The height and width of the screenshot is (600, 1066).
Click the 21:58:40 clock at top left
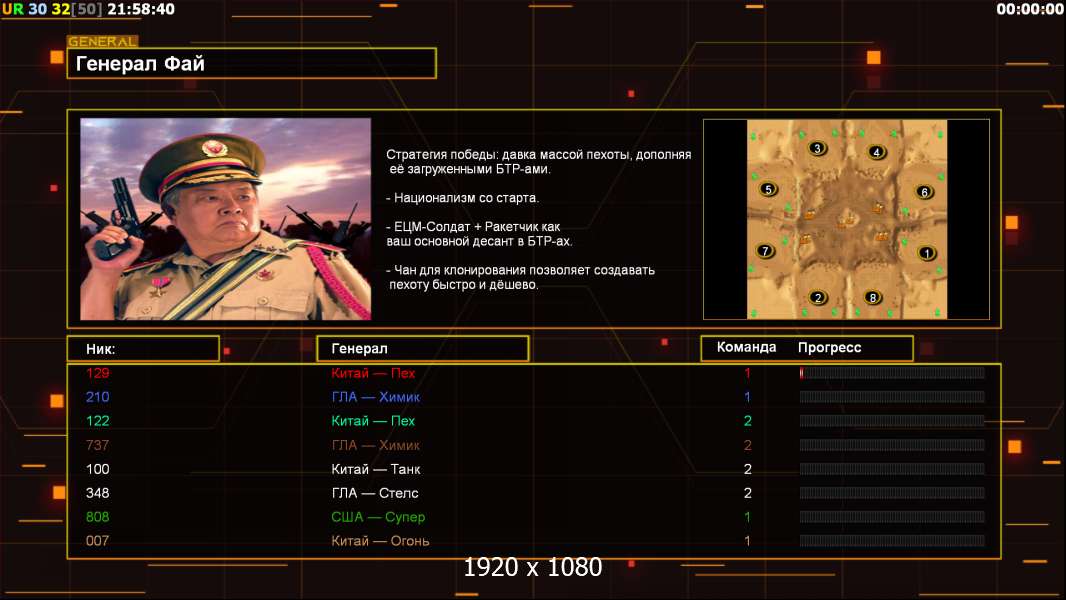click(x=141, y=9)
